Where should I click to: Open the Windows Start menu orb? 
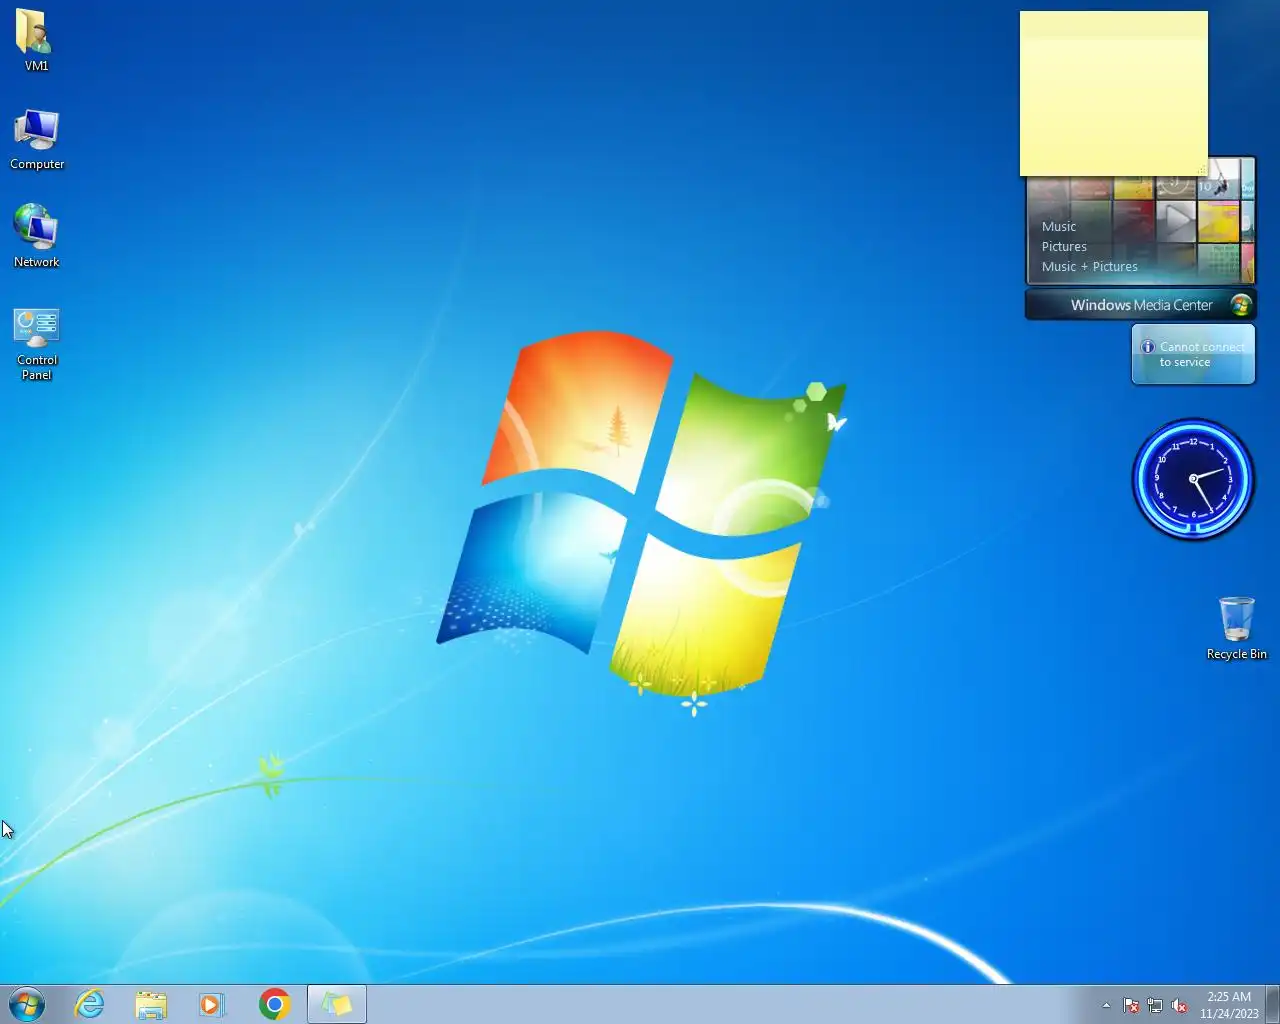click(x=27, y=1004)
